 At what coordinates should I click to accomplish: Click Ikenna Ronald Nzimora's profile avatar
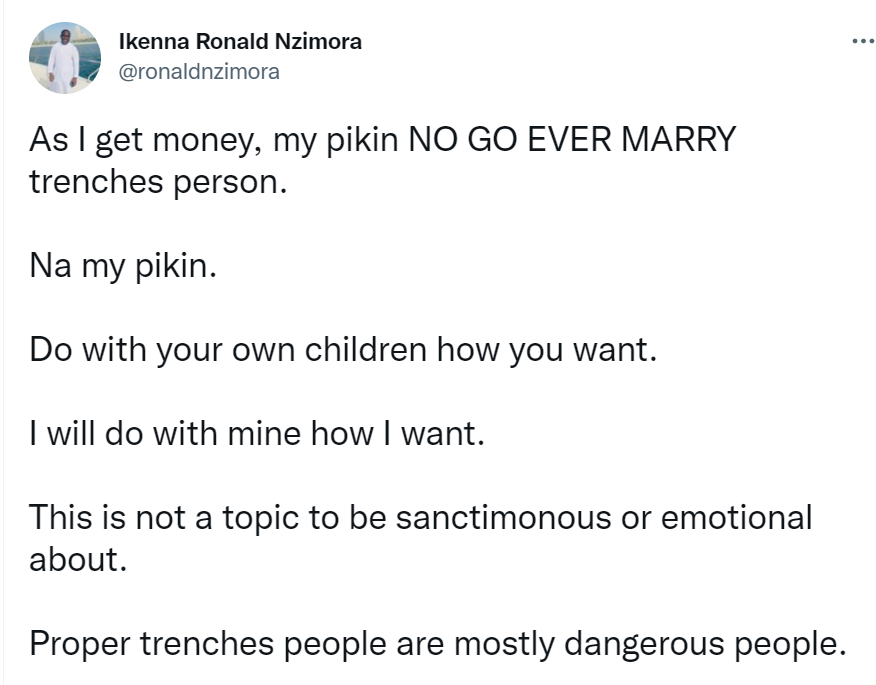[x=65, y=58]
